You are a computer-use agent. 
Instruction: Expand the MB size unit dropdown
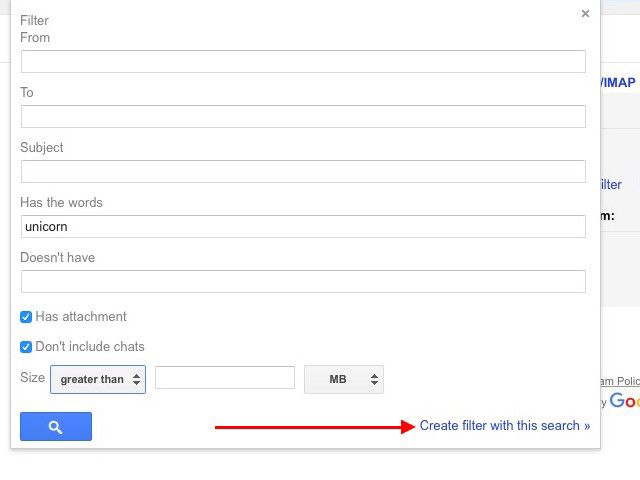point(344,379)
